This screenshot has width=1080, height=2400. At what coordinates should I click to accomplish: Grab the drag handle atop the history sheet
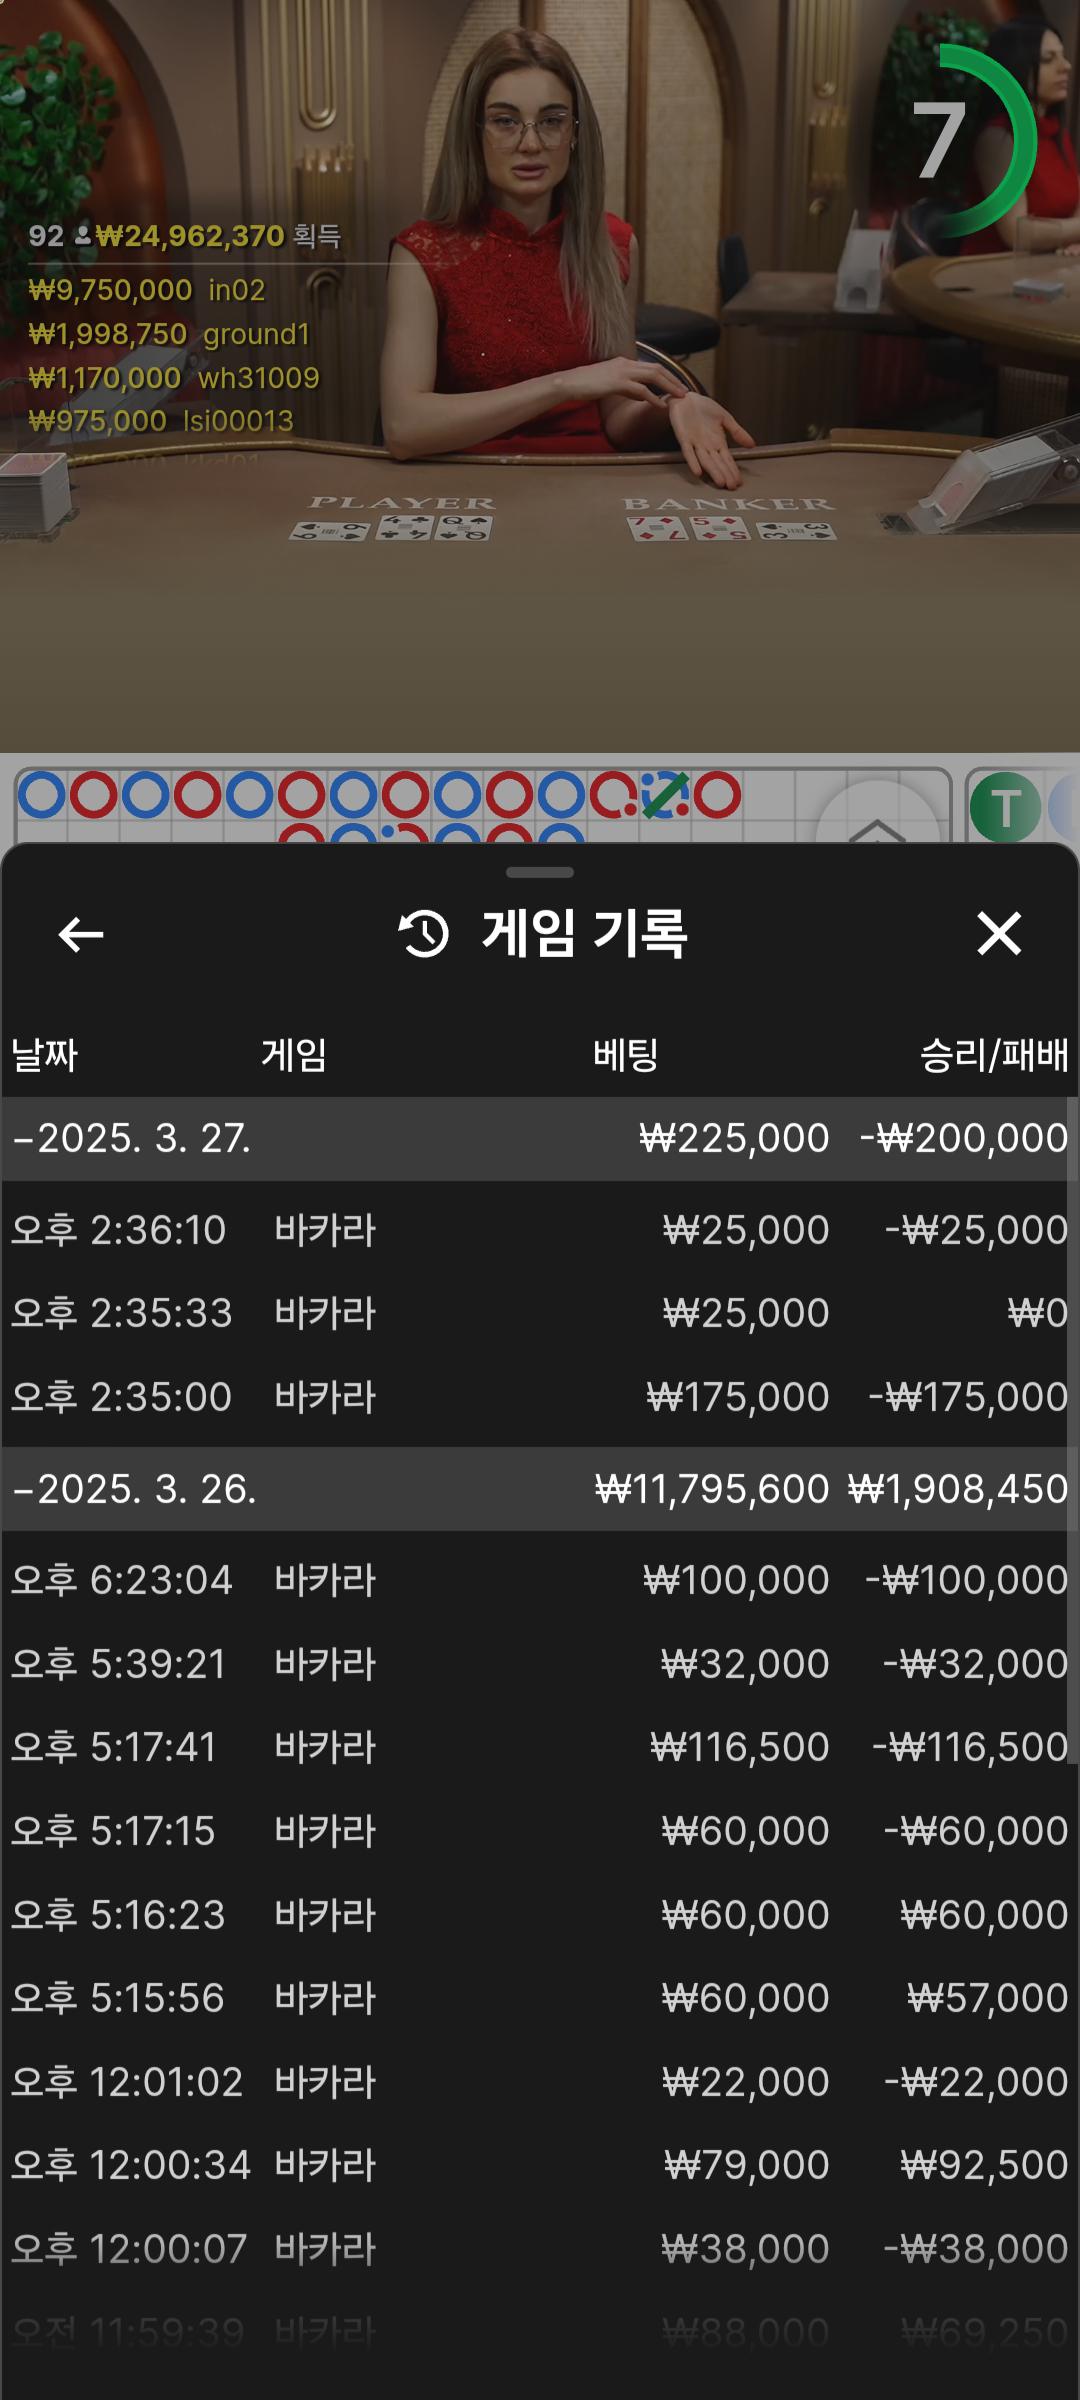[x=540, y=873]
